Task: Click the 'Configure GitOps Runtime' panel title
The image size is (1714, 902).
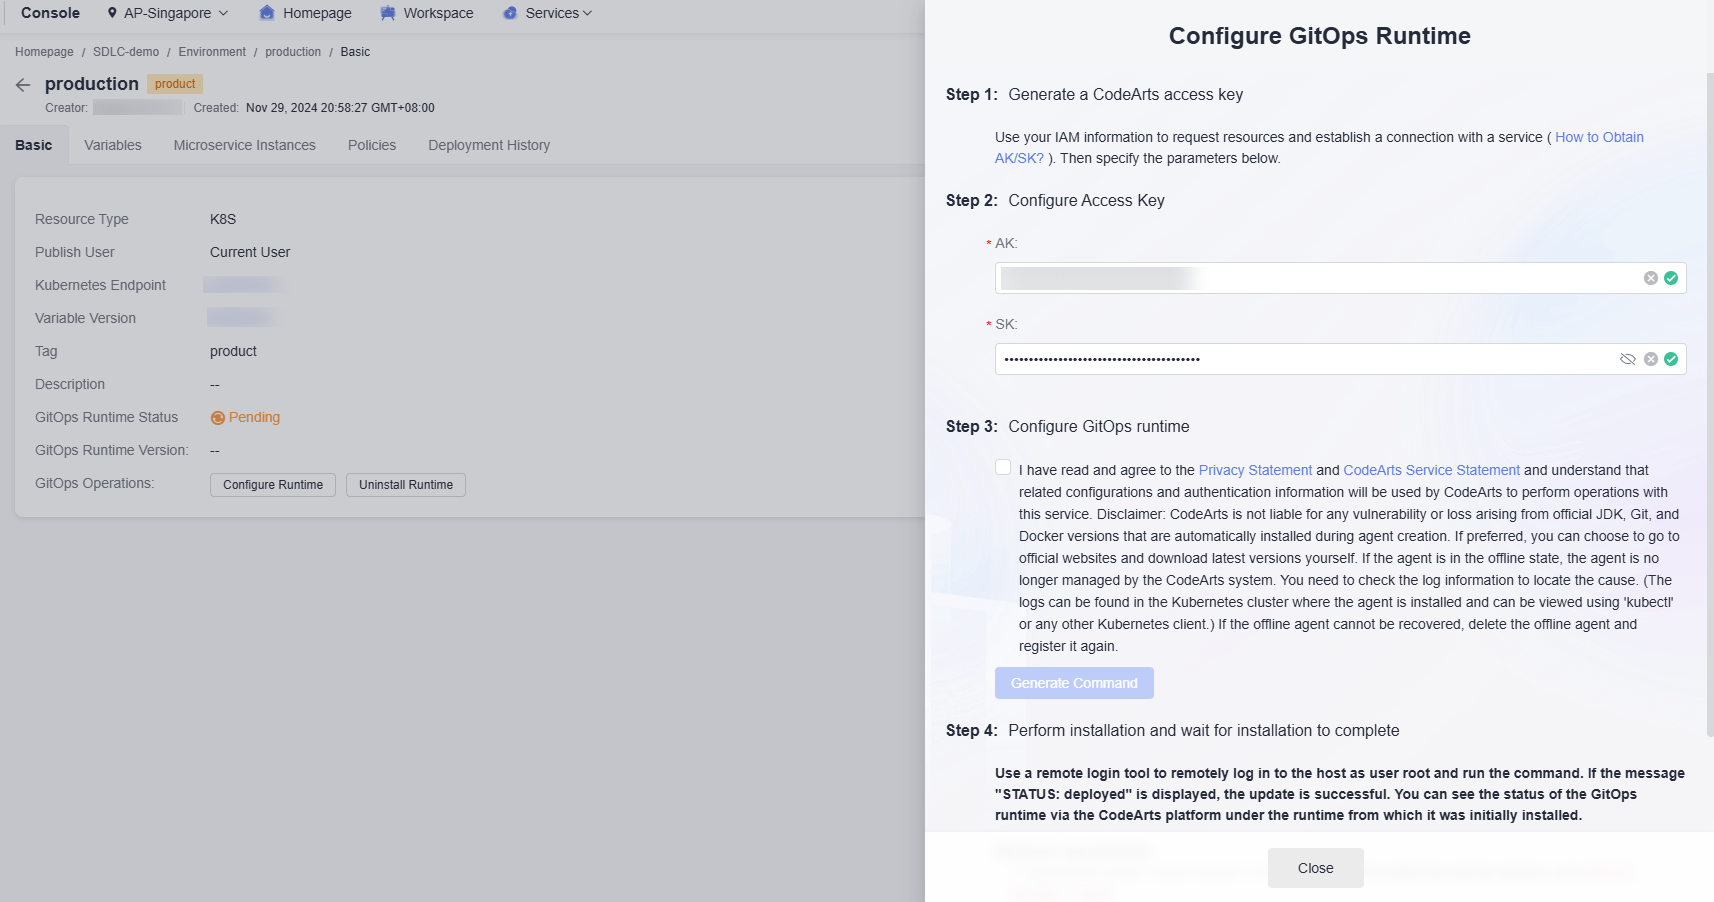Action: click(1320, 36)
